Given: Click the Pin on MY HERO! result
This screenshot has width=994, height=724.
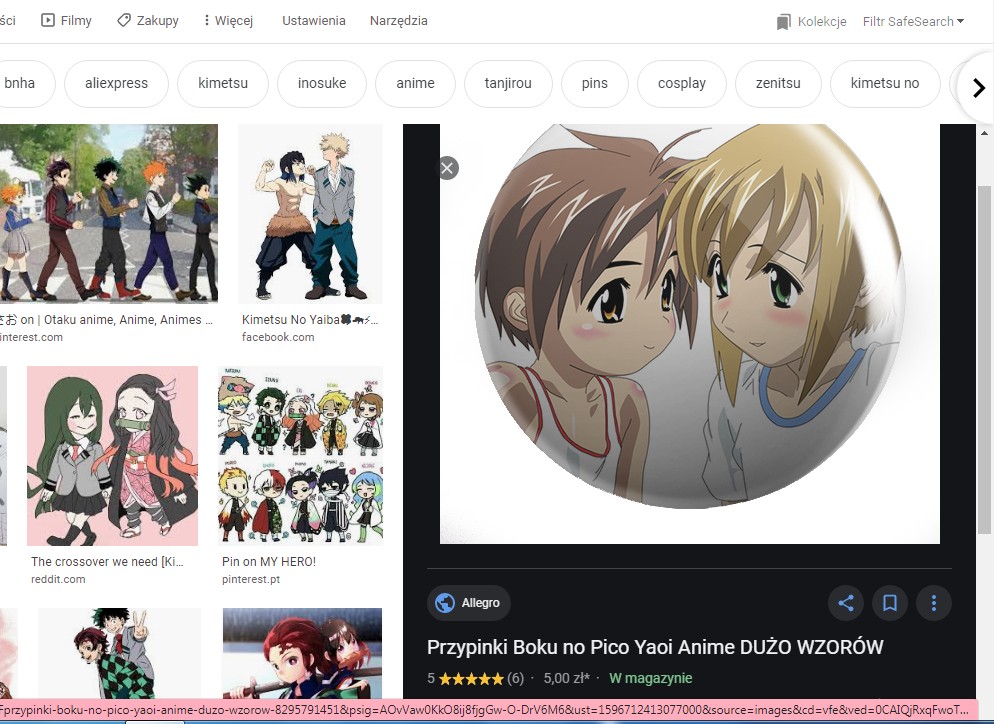Looking at the screenshot, I should pos(300,456).
